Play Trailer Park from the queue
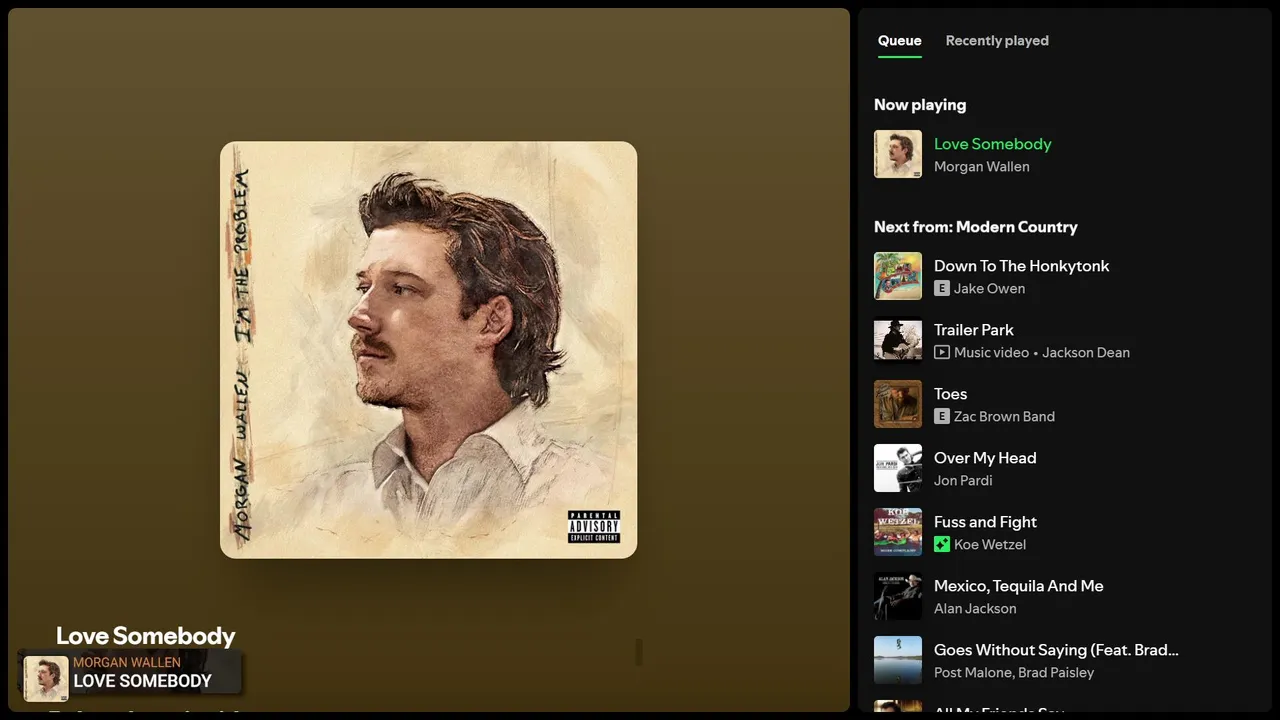This screenshot has width=1280, height=720. 973,330
